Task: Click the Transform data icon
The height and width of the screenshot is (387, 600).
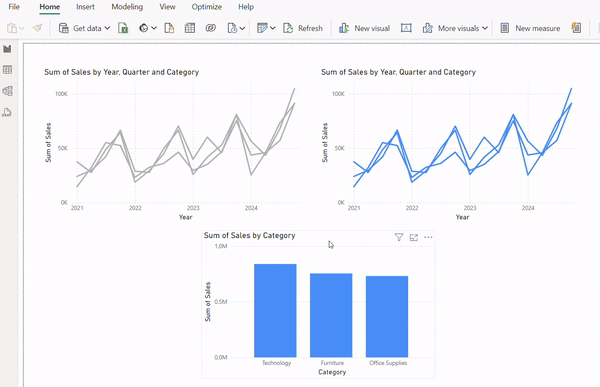Action: pyautogui.click(x=262, y=28)
